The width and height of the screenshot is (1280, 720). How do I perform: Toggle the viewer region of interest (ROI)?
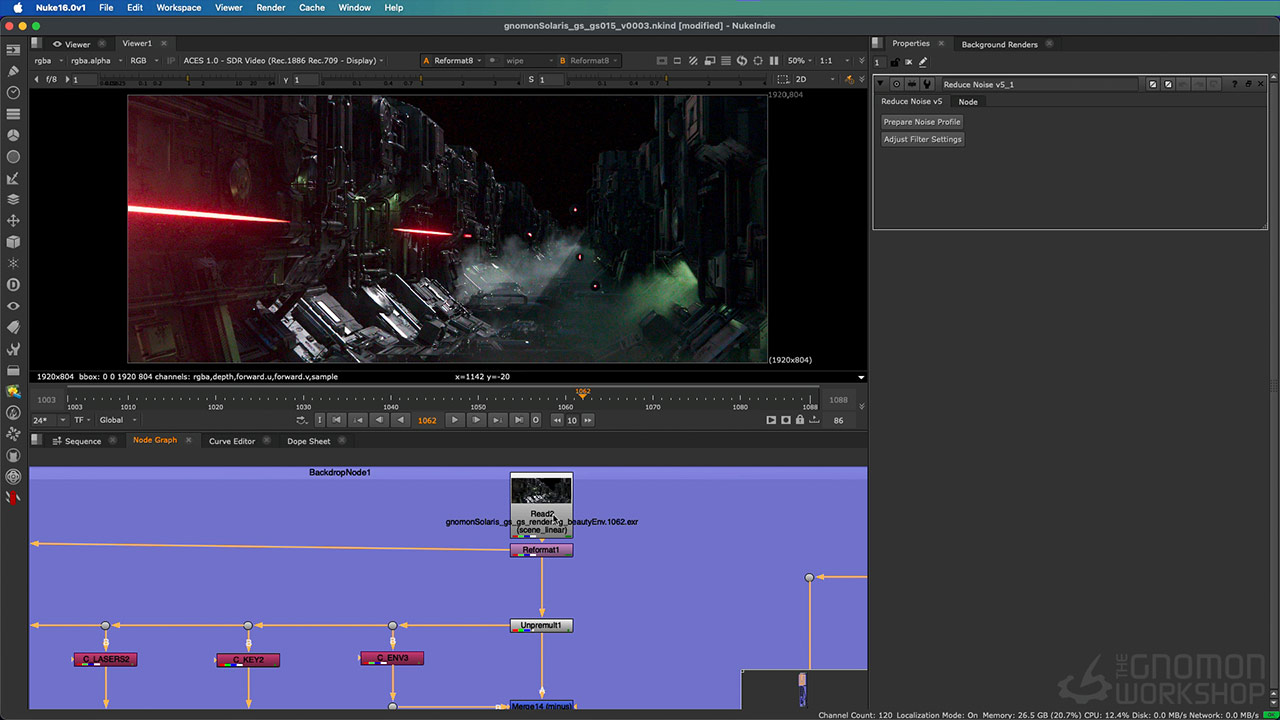[758, 60]
